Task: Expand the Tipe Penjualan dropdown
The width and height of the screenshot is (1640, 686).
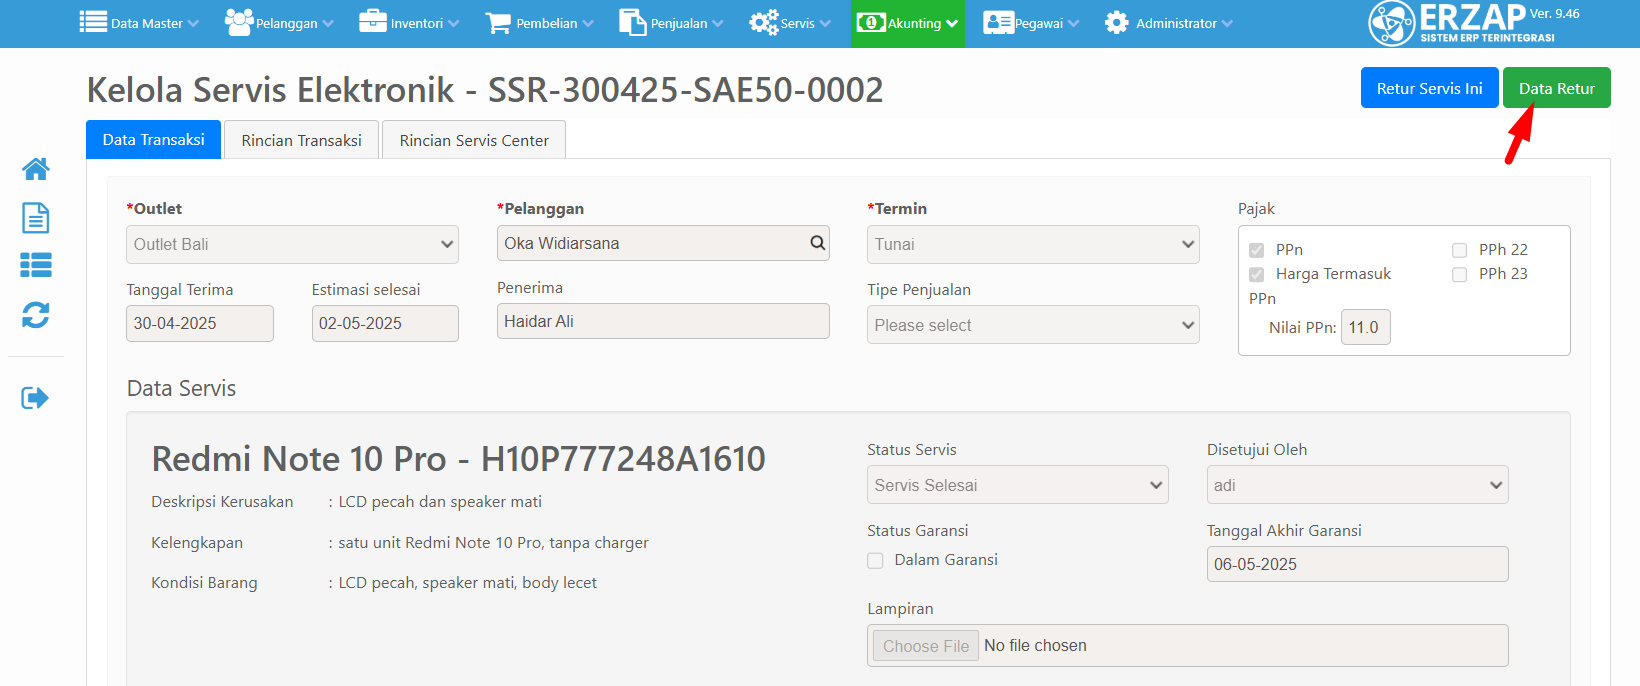Action: (x=1032, y=325)
